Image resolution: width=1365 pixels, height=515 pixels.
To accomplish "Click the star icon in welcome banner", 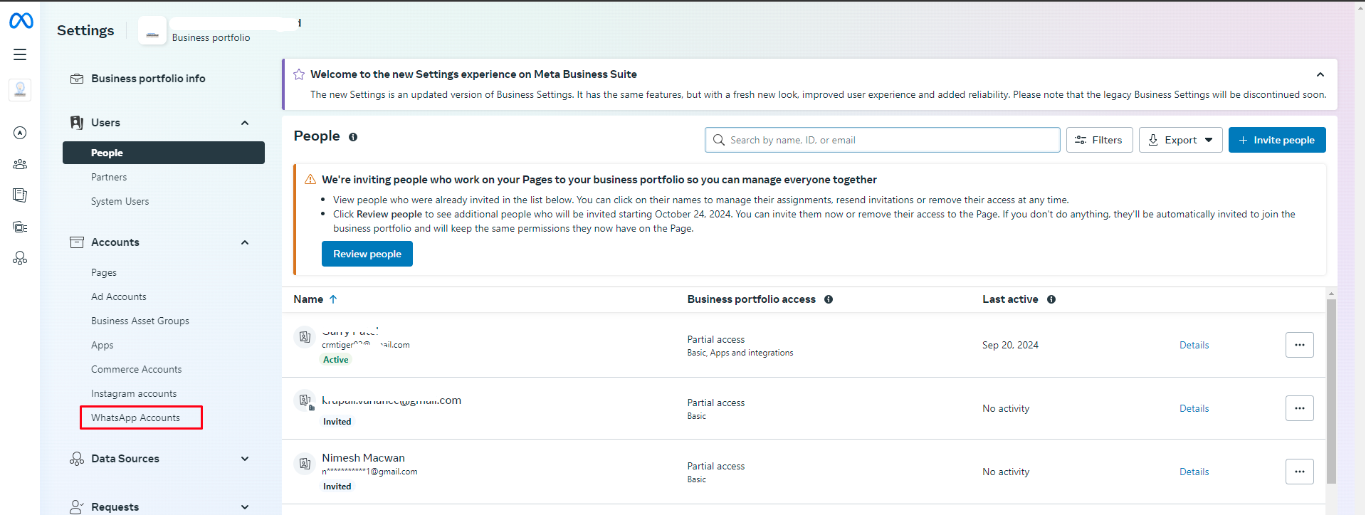I will (299, 74).
